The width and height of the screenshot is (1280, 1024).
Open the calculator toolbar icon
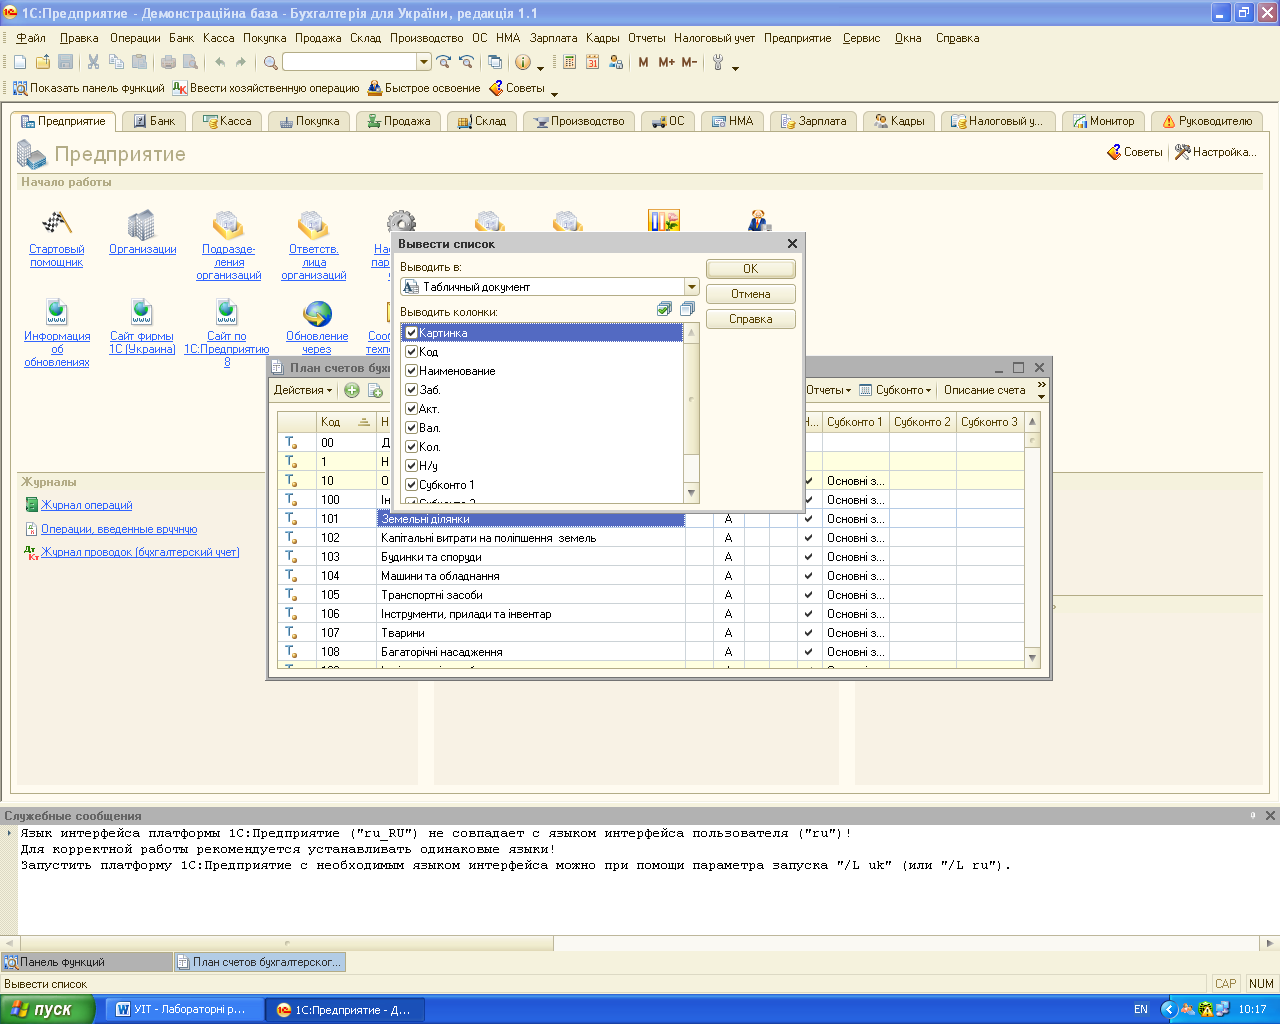pyautogui.click(x=569, y=62)
